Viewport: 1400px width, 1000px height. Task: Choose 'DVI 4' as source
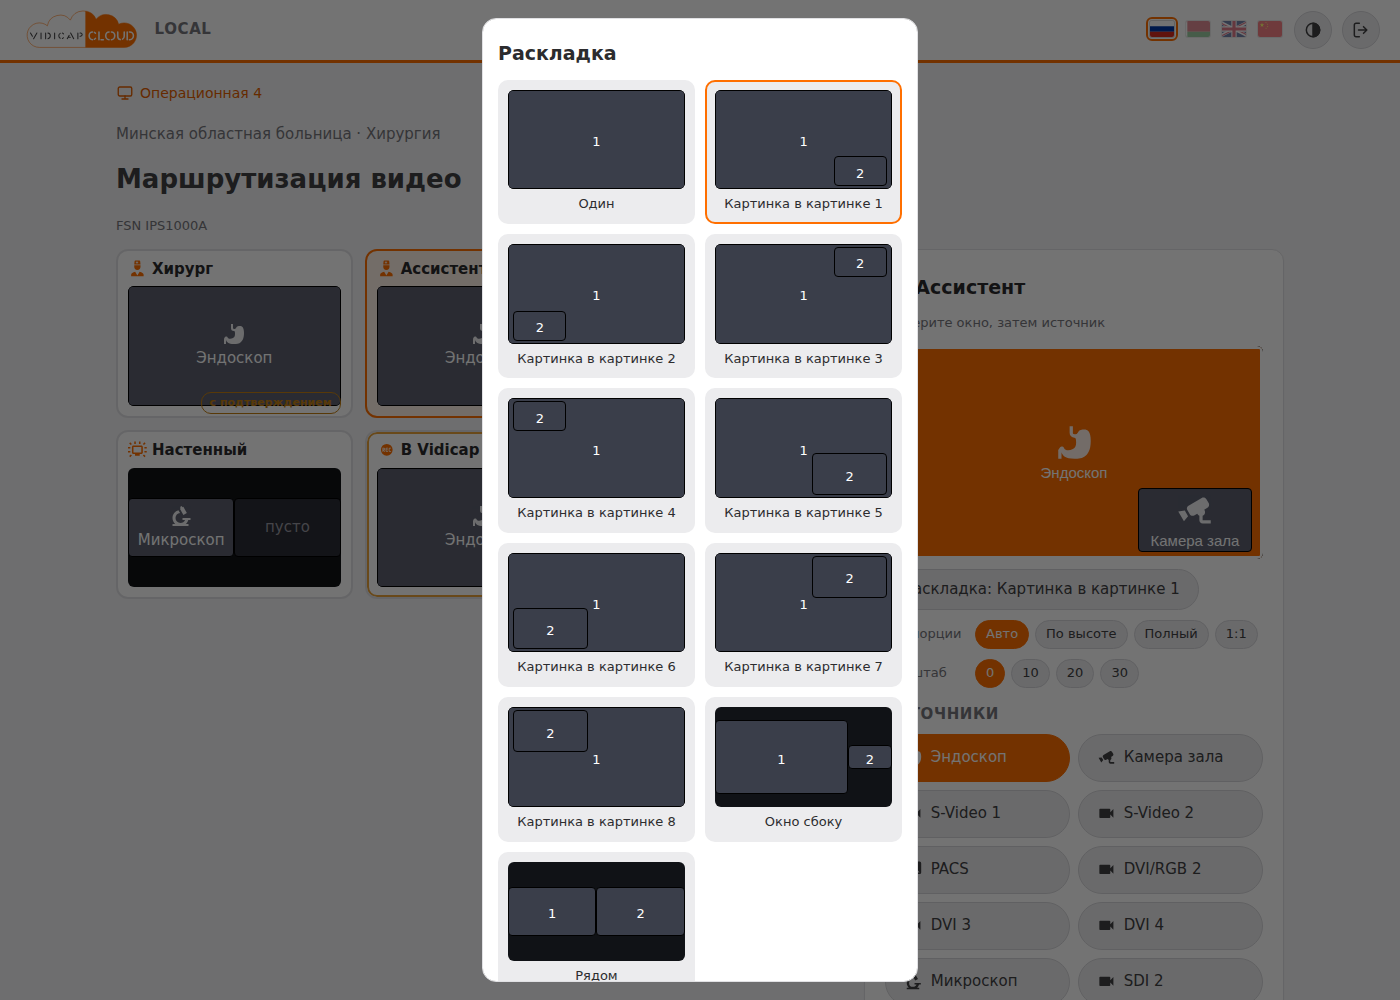point(1170,926)
